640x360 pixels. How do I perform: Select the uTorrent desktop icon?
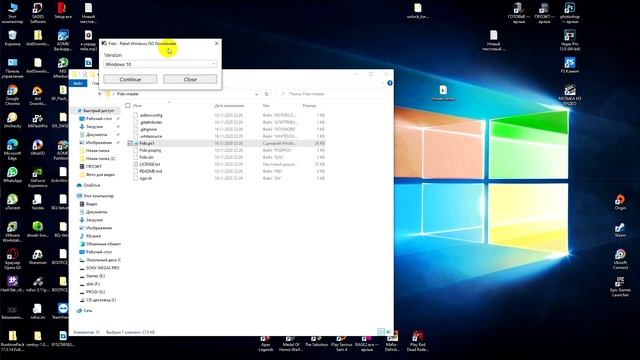coord(12,202)
